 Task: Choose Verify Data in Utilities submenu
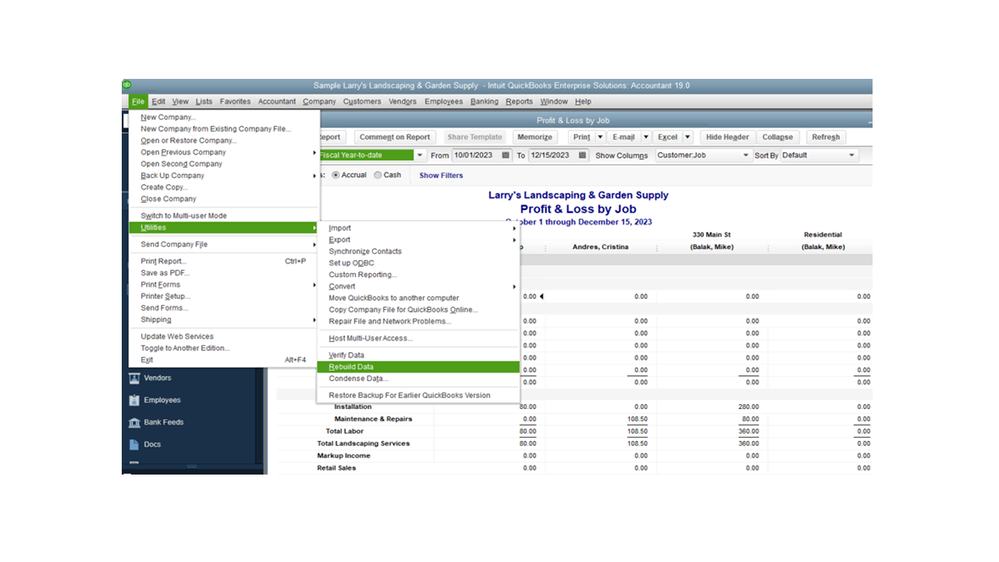419,355
